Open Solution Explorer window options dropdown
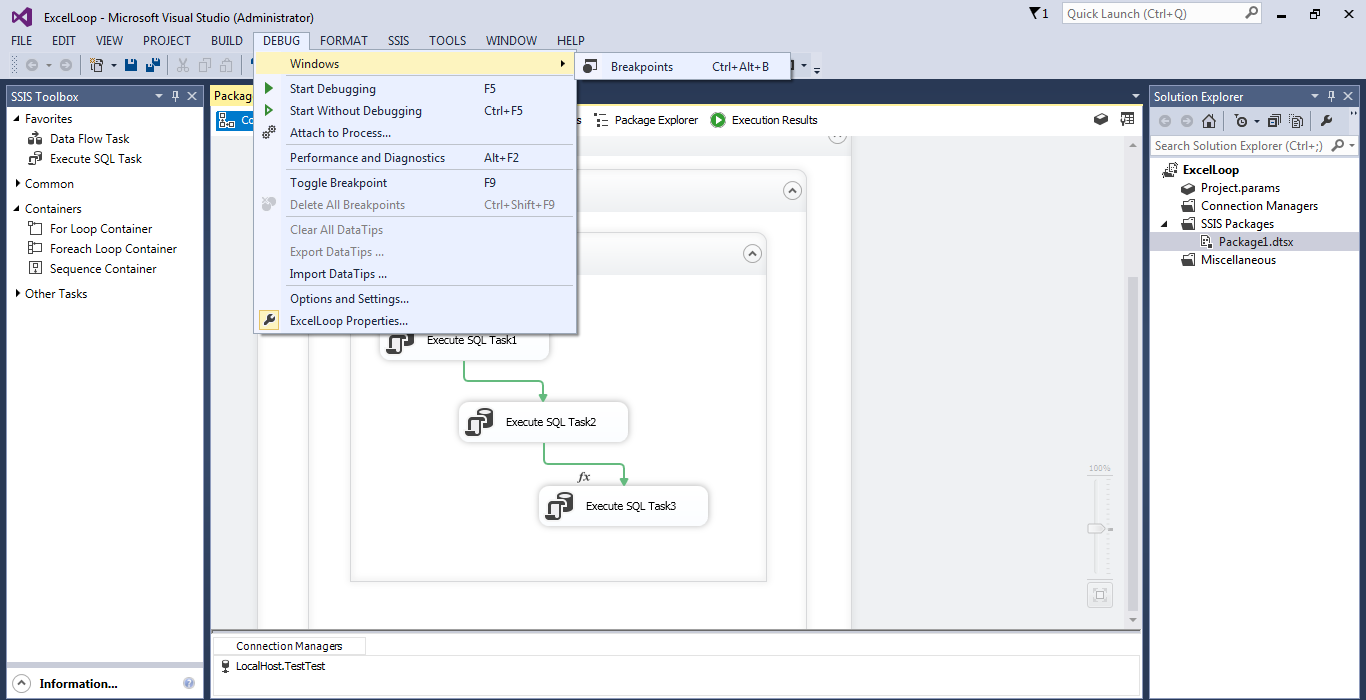The width and height of the screenshot is (1366, 700). click(1313, 96)
